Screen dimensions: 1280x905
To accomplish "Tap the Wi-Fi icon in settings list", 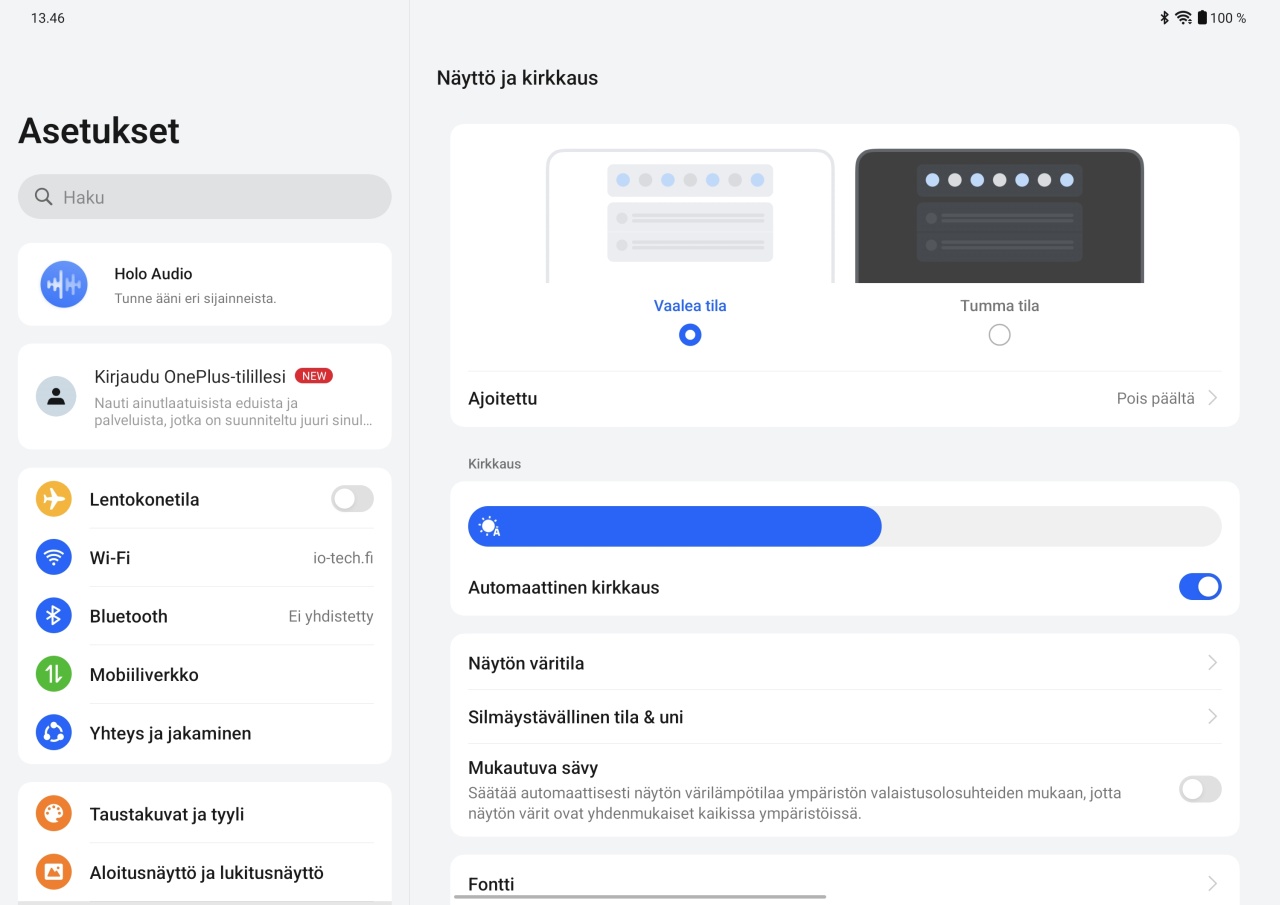I will coord(54,557).
